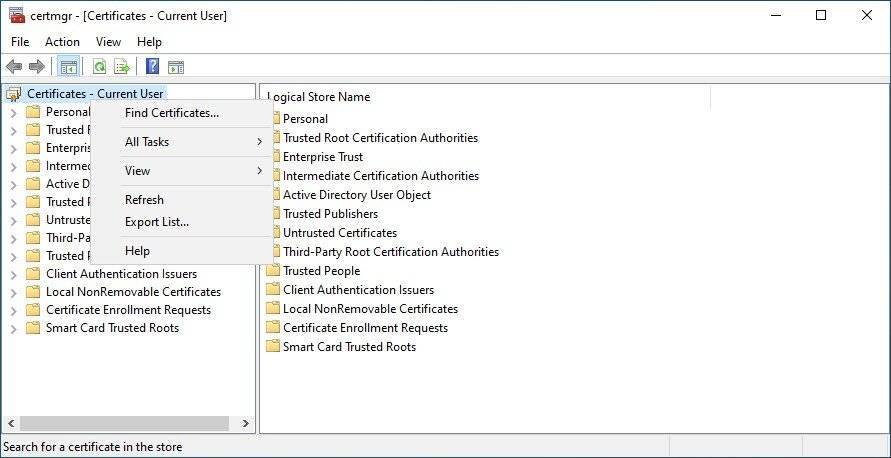The image size is (891, 458).
Task: Choose Find Certificates from context menu
Action: 171,113
